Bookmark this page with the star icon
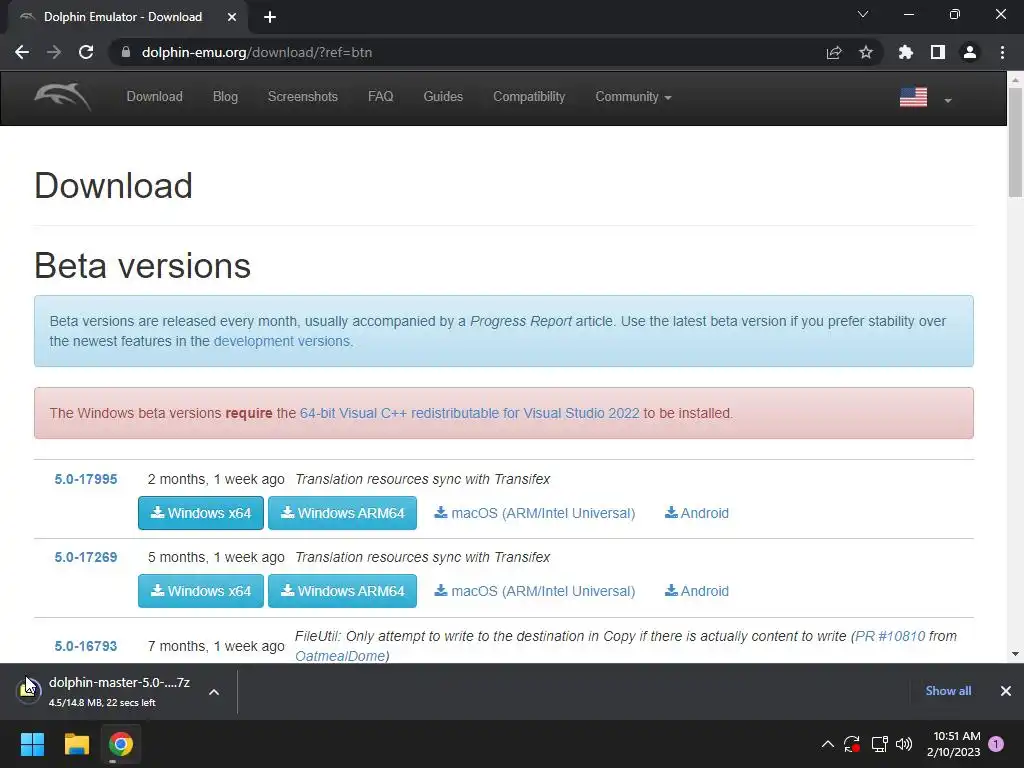Screen dimensions: 1024x768 coord(866,52)
